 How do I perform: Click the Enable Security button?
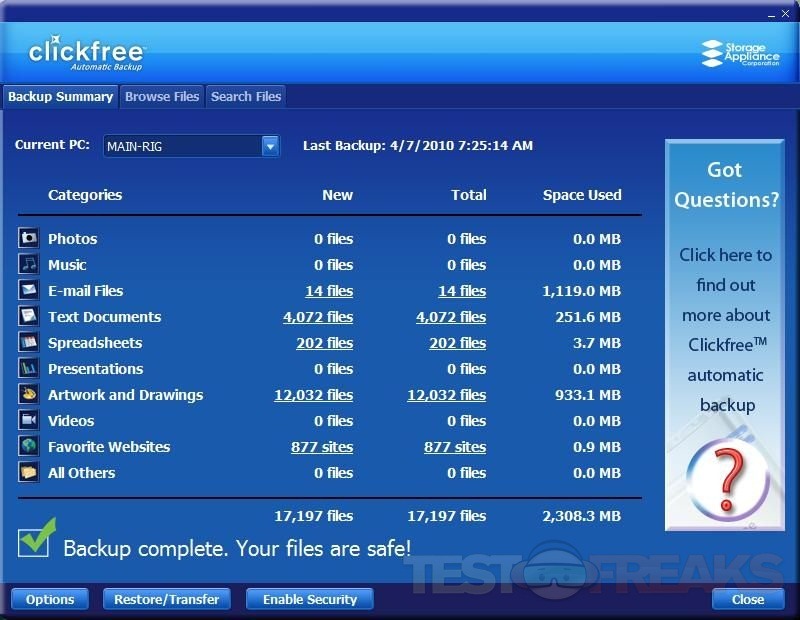click(309, 599)
